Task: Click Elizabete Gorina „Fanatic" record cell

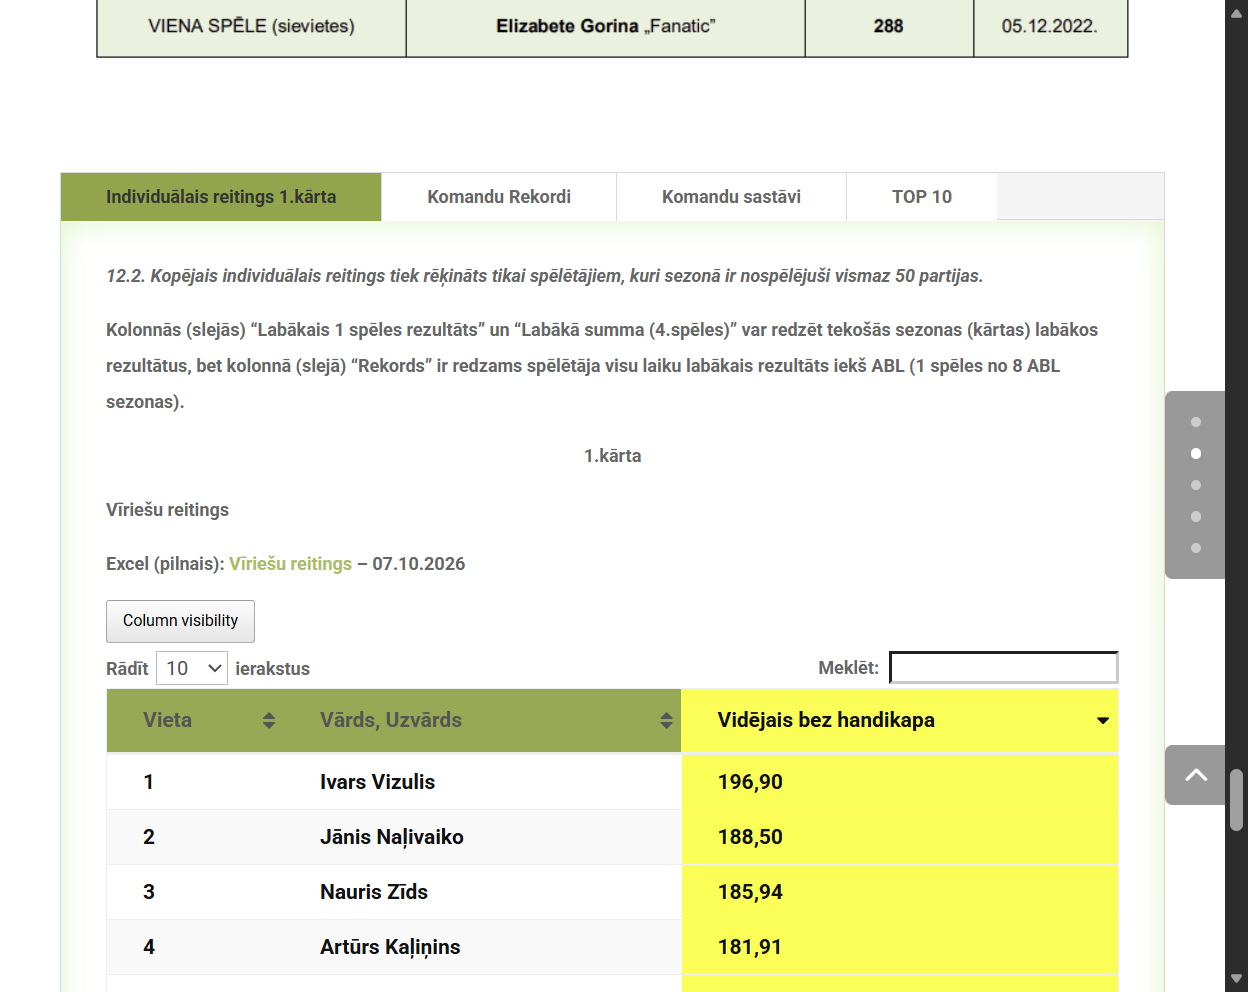Action: tap(606, 27)
